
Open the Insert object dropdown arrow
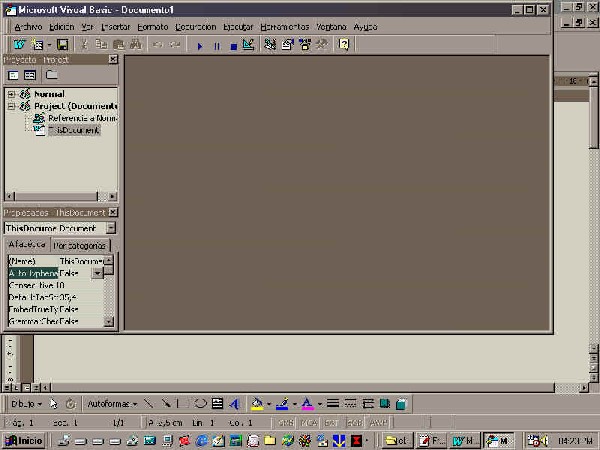point(49,45)
